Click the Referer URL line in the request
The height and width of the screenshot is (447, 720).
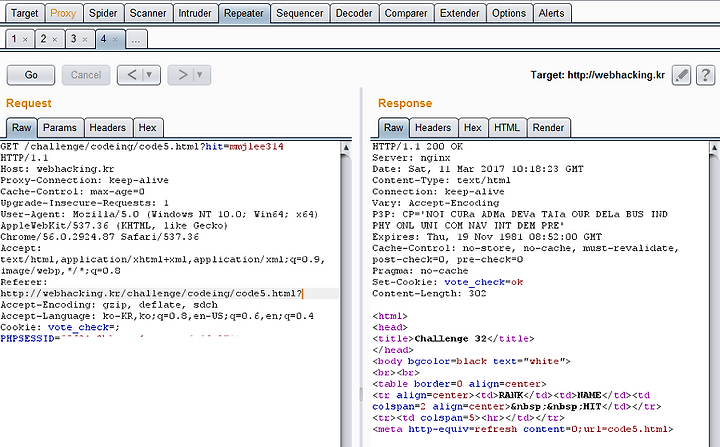coord(151,294)
